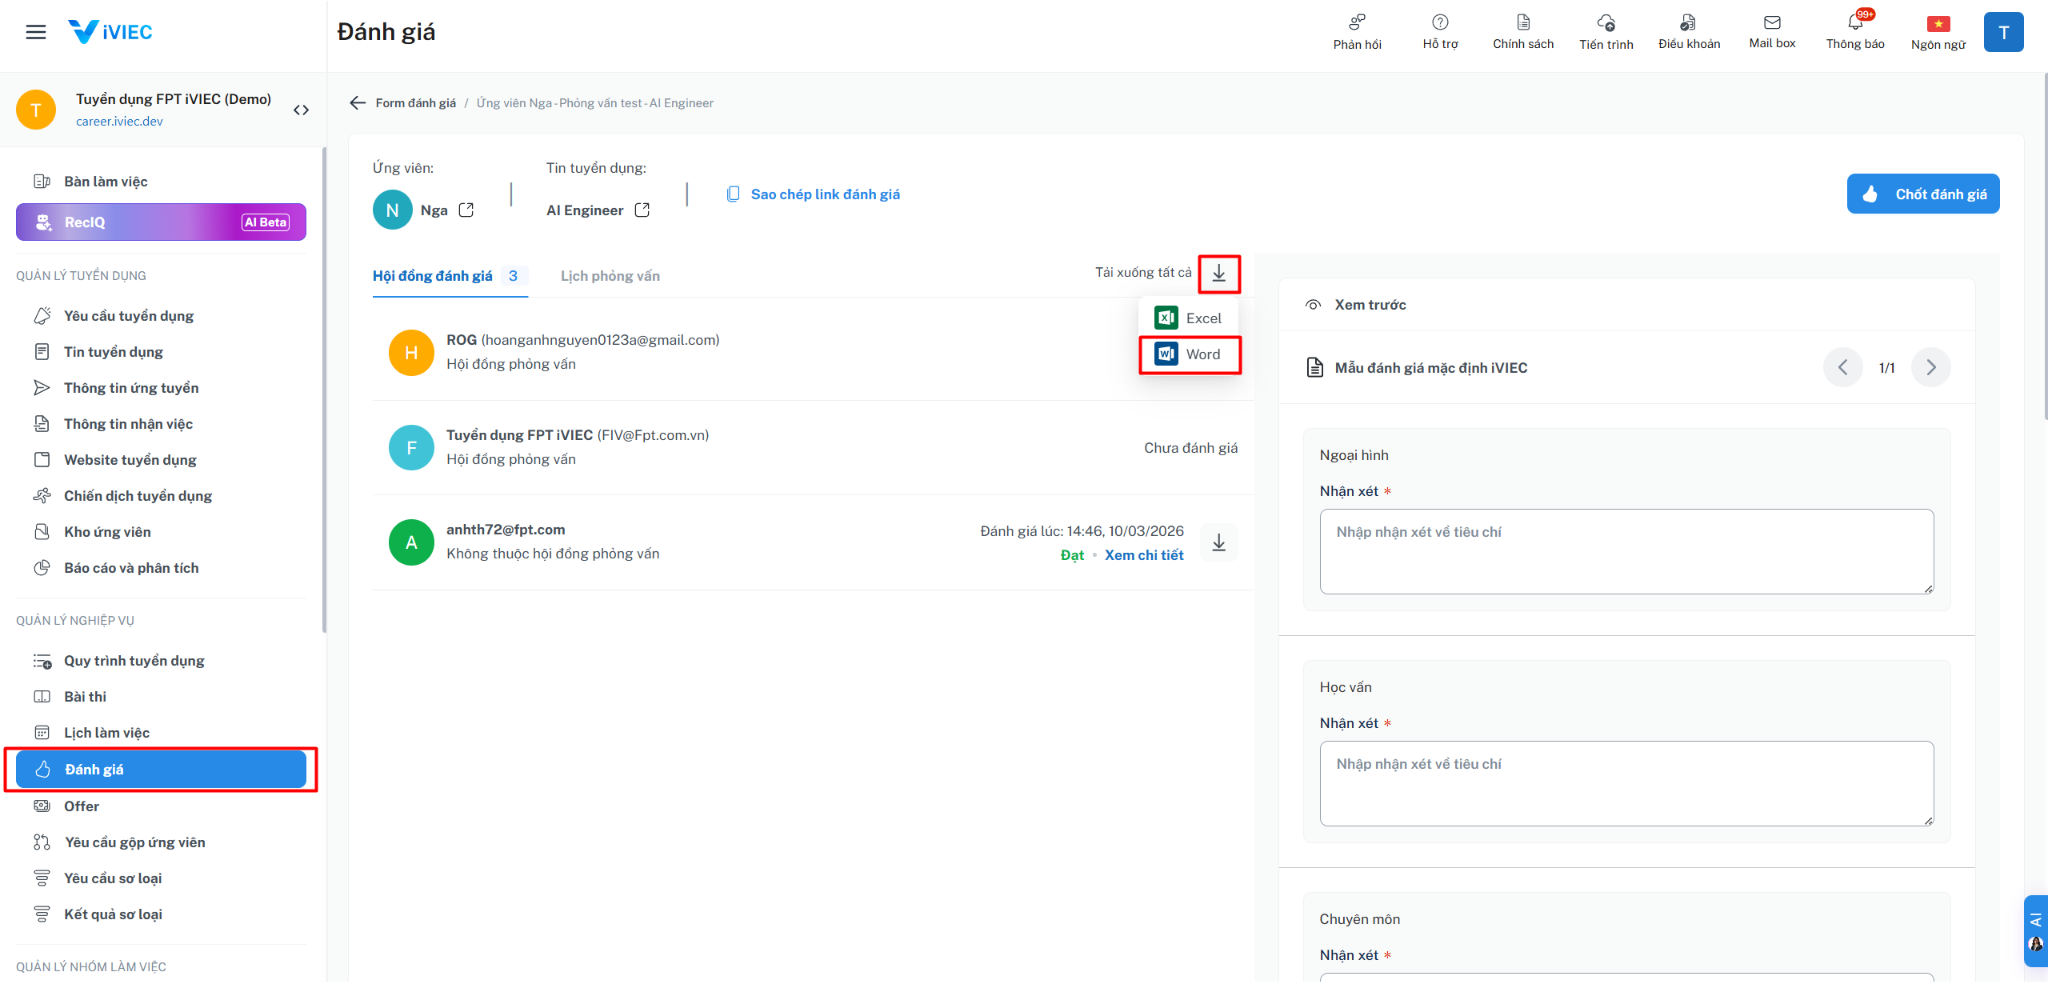Select Excel from the download menu
The width and height of the screenshot is (2048, 982).
pos(1190,318)
